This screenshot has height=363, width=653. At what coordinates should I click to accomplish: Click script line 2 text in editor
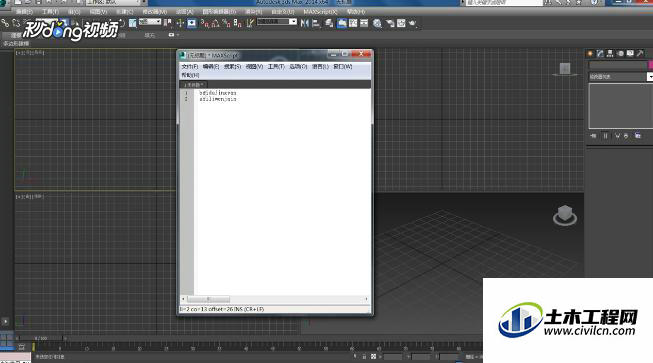point(217,99)
